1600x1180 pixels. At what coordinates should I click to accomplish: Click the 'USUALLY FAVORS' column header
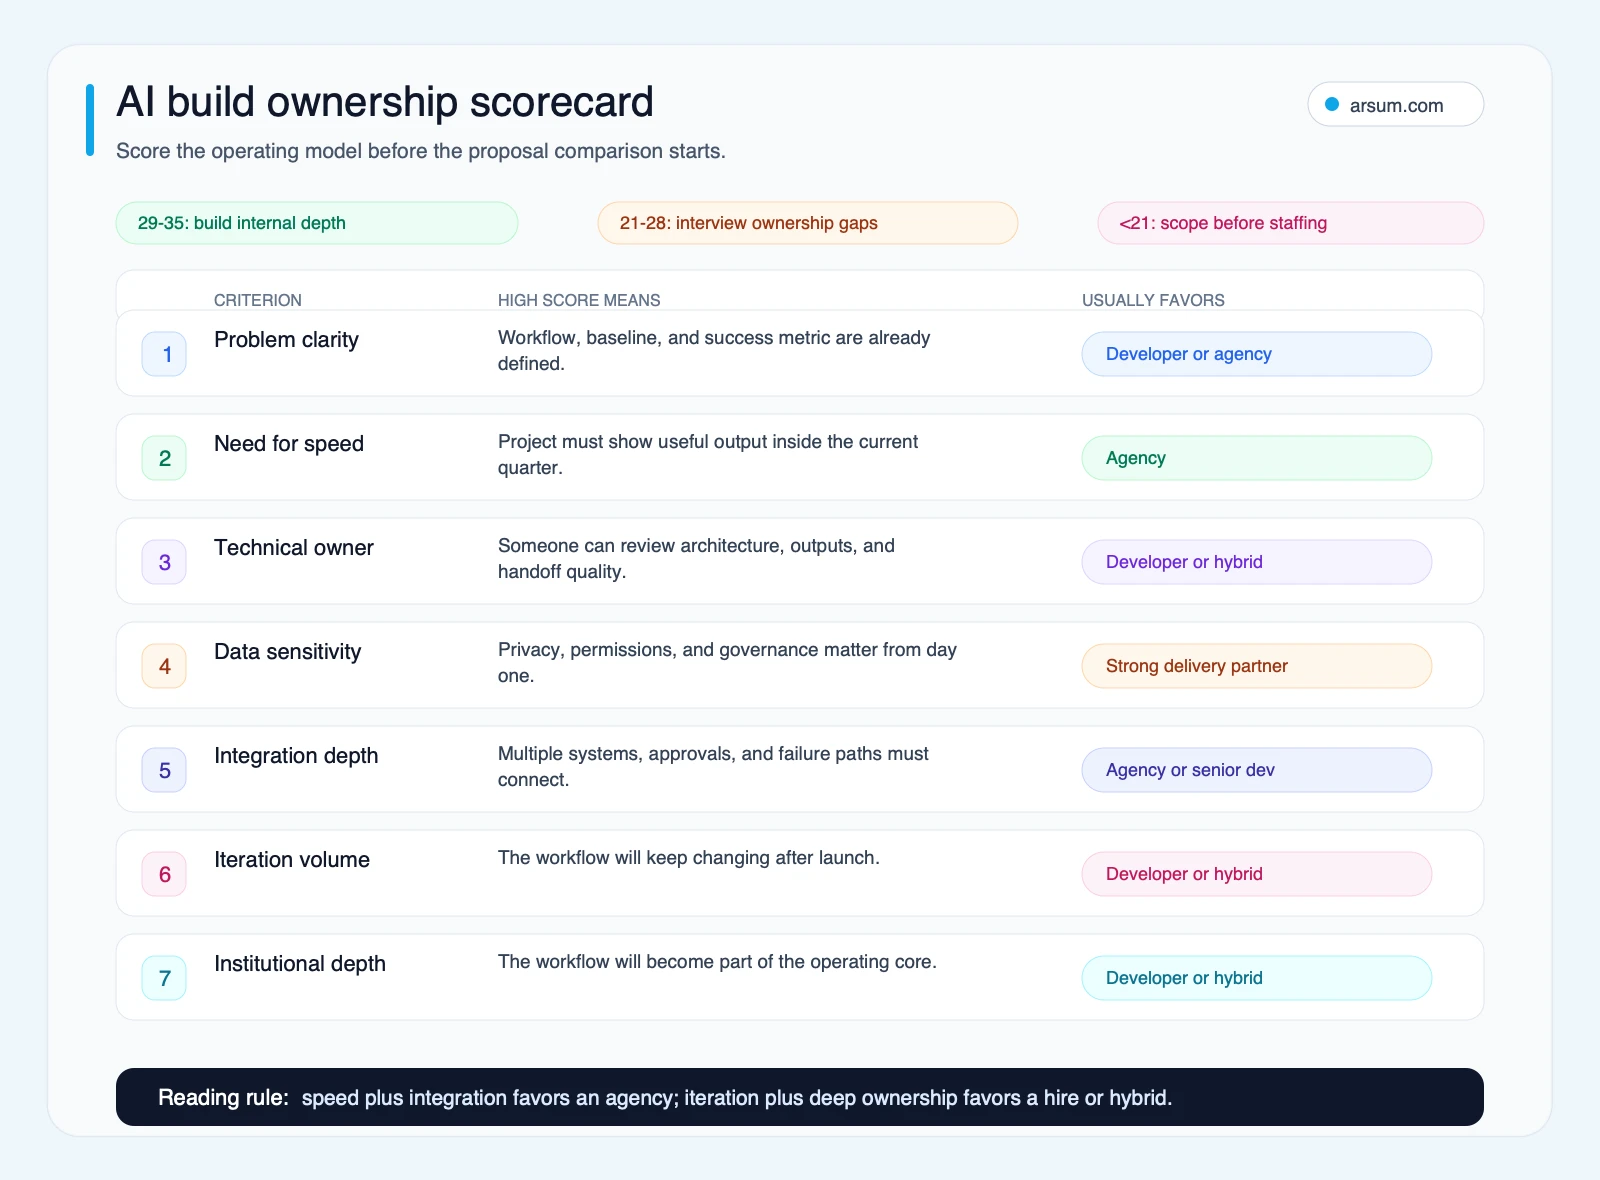(x=1153, y=300)
